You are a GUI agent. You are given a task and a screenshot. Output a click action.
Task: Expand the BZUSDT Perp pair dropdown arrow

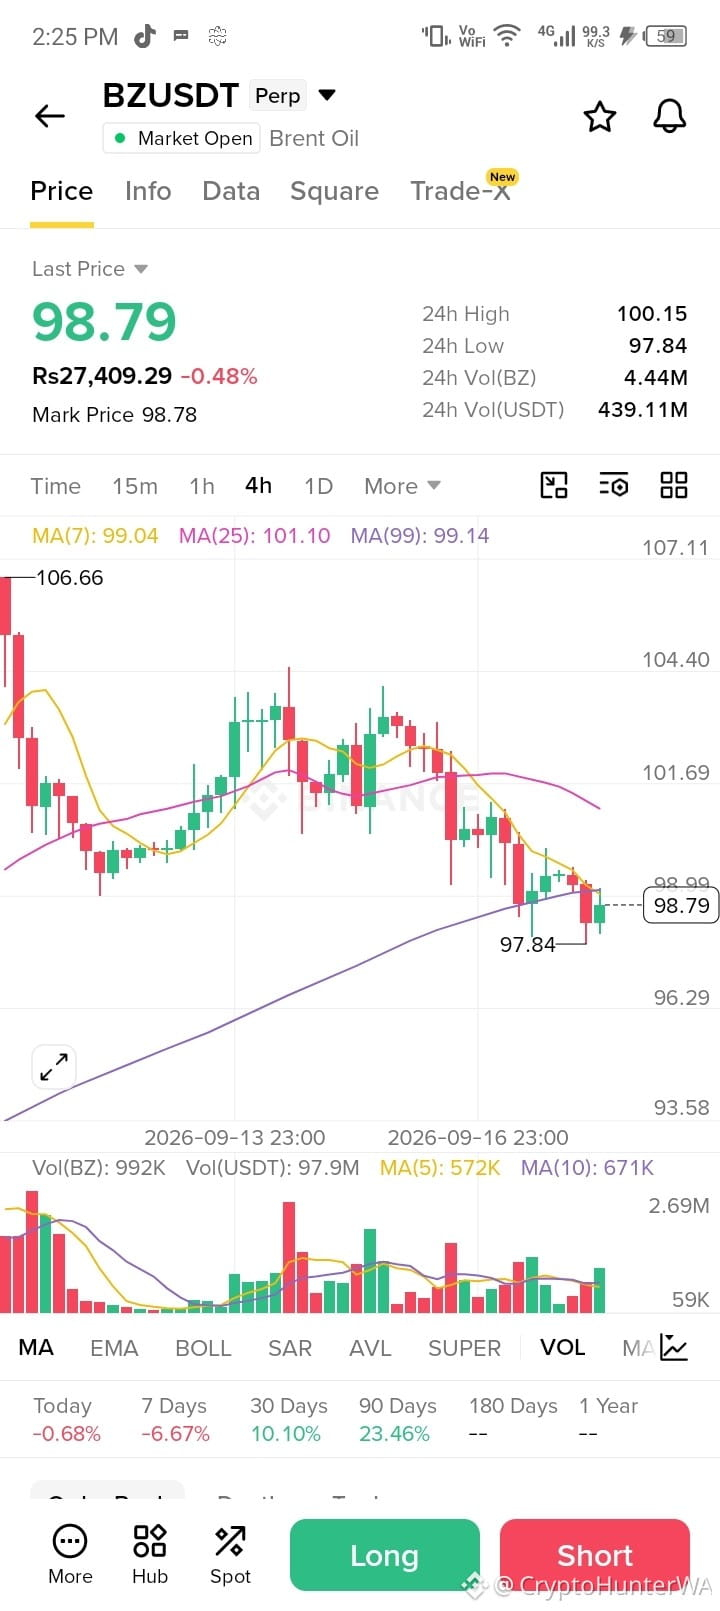(326, 96)
